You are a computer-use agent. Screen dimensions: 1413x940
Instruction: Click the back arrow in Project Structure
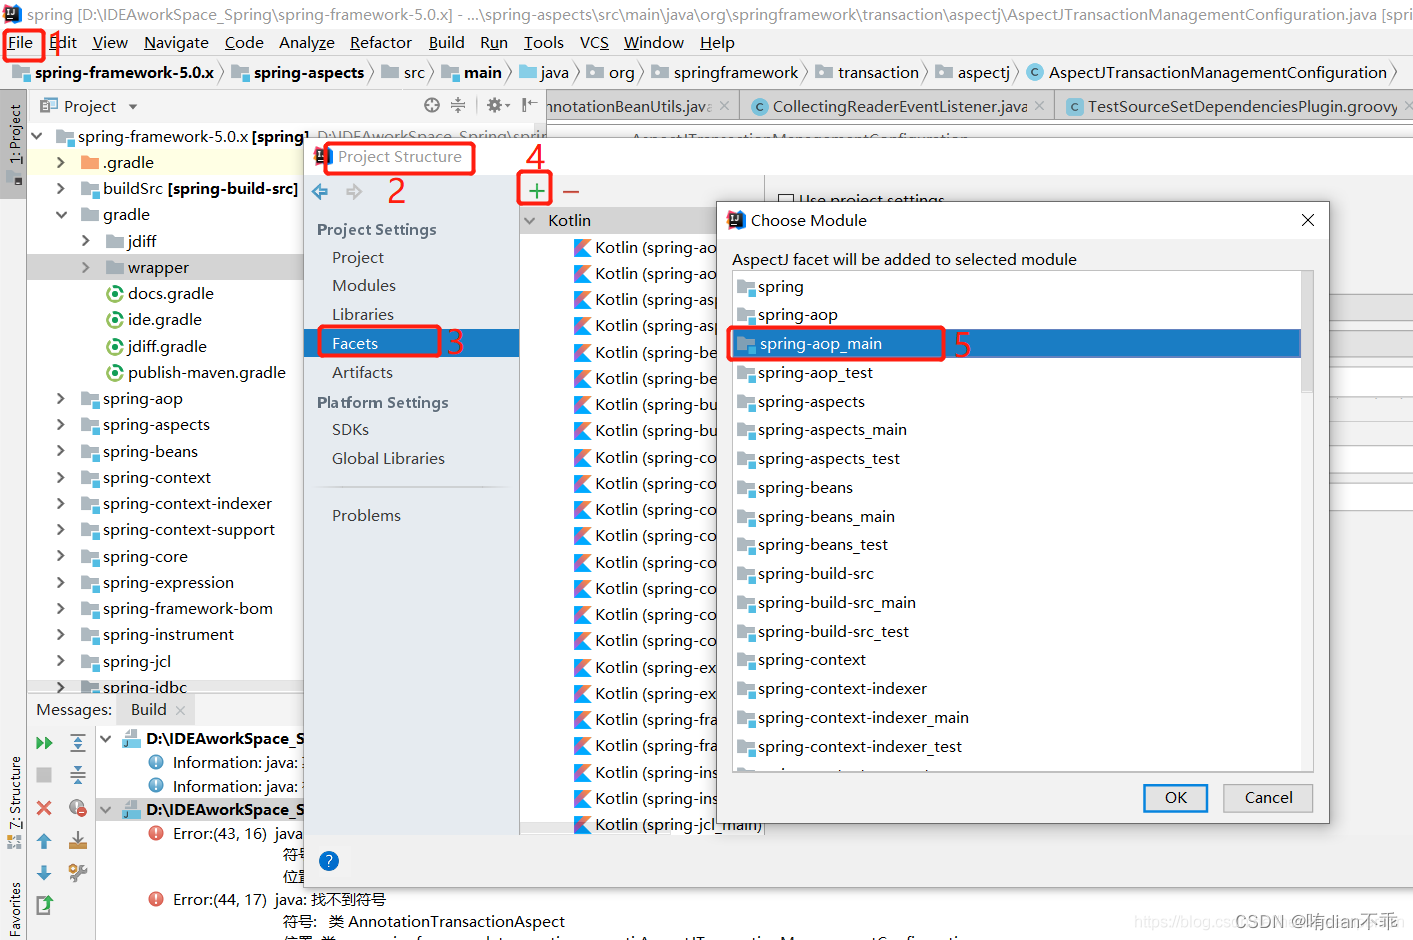pos(320,191)
